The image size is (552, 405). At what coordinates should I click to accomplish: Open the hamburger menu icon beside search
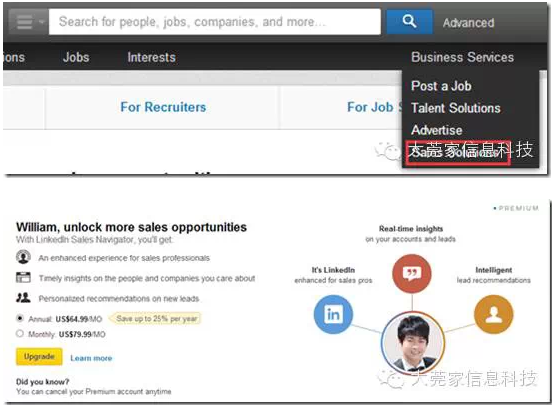click(28, 22)
